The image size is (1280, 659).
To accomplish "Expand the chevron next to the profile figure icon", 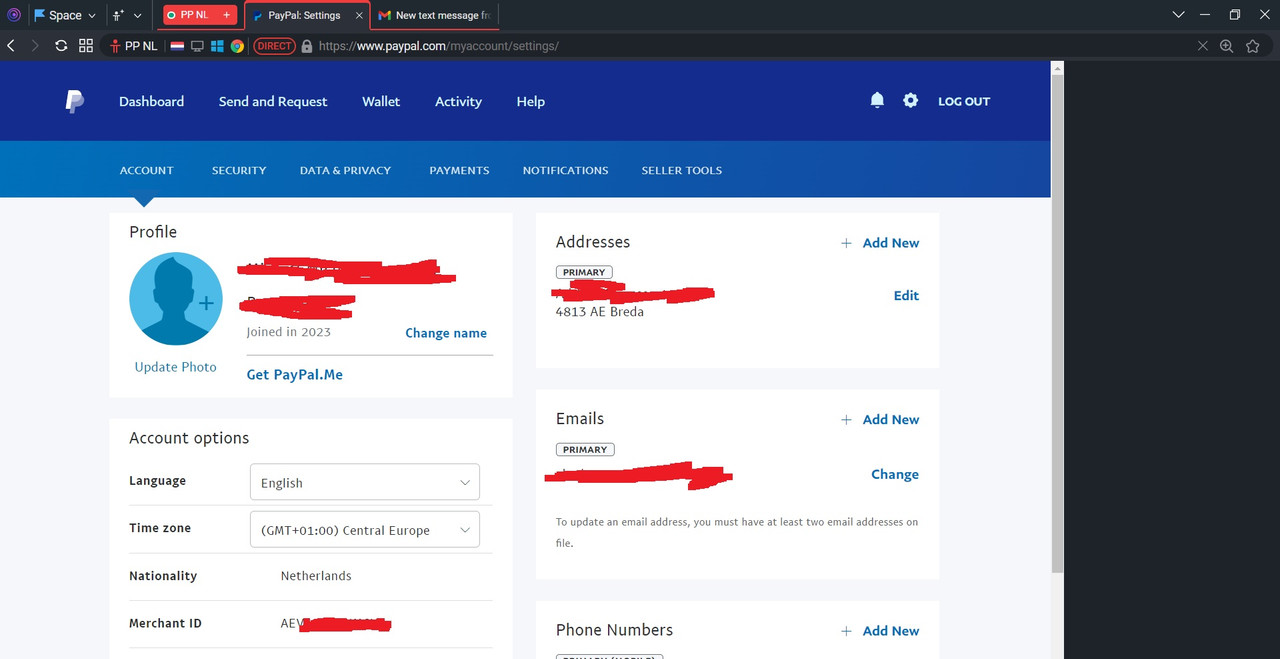I will 138,15.
